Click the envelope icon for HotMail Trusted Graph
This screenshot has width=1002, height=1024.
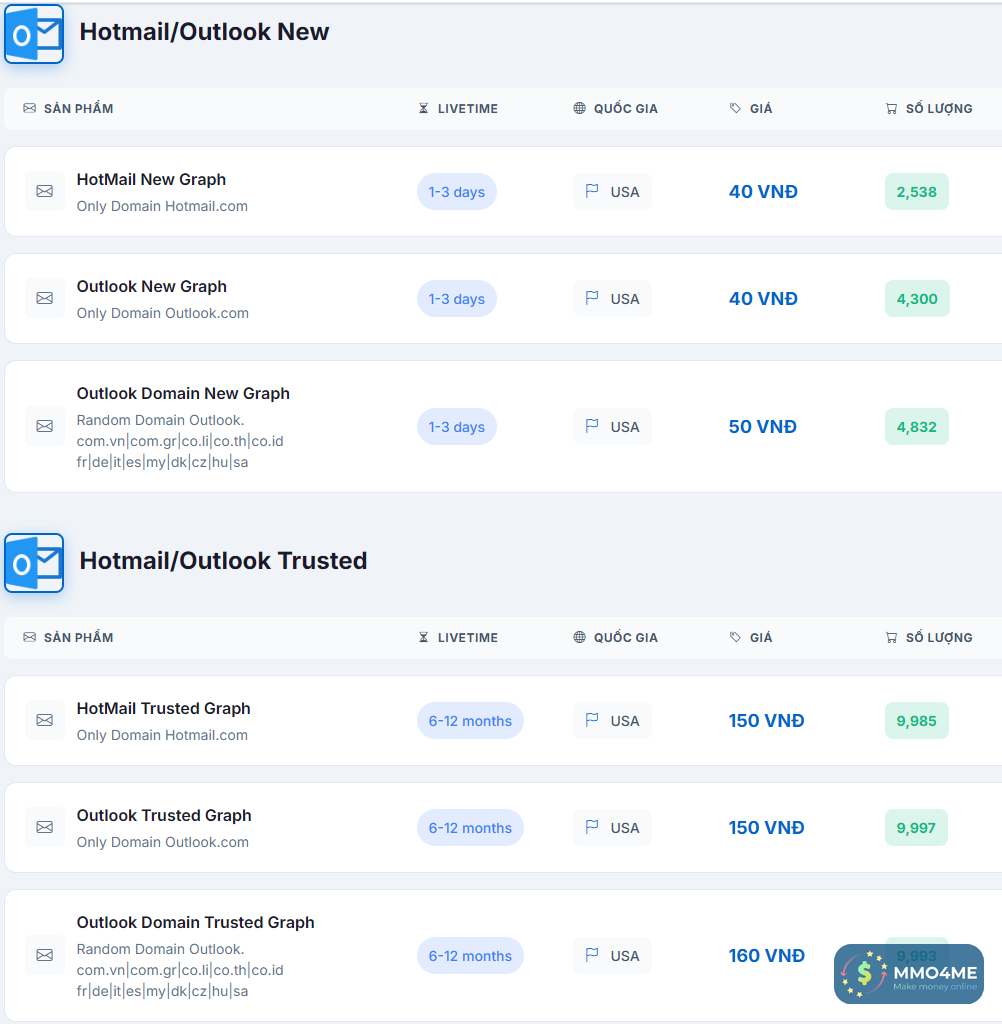(x=45, y=720)
